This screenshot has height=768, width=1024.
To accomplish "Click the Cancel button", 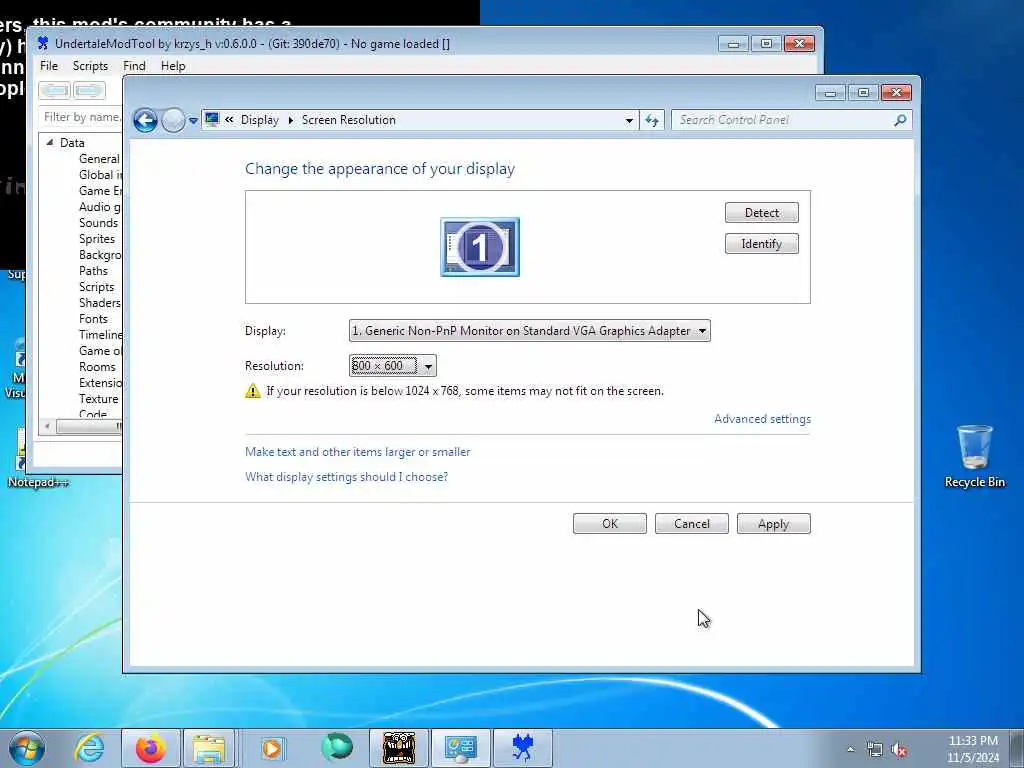I will tap(692, 524).
